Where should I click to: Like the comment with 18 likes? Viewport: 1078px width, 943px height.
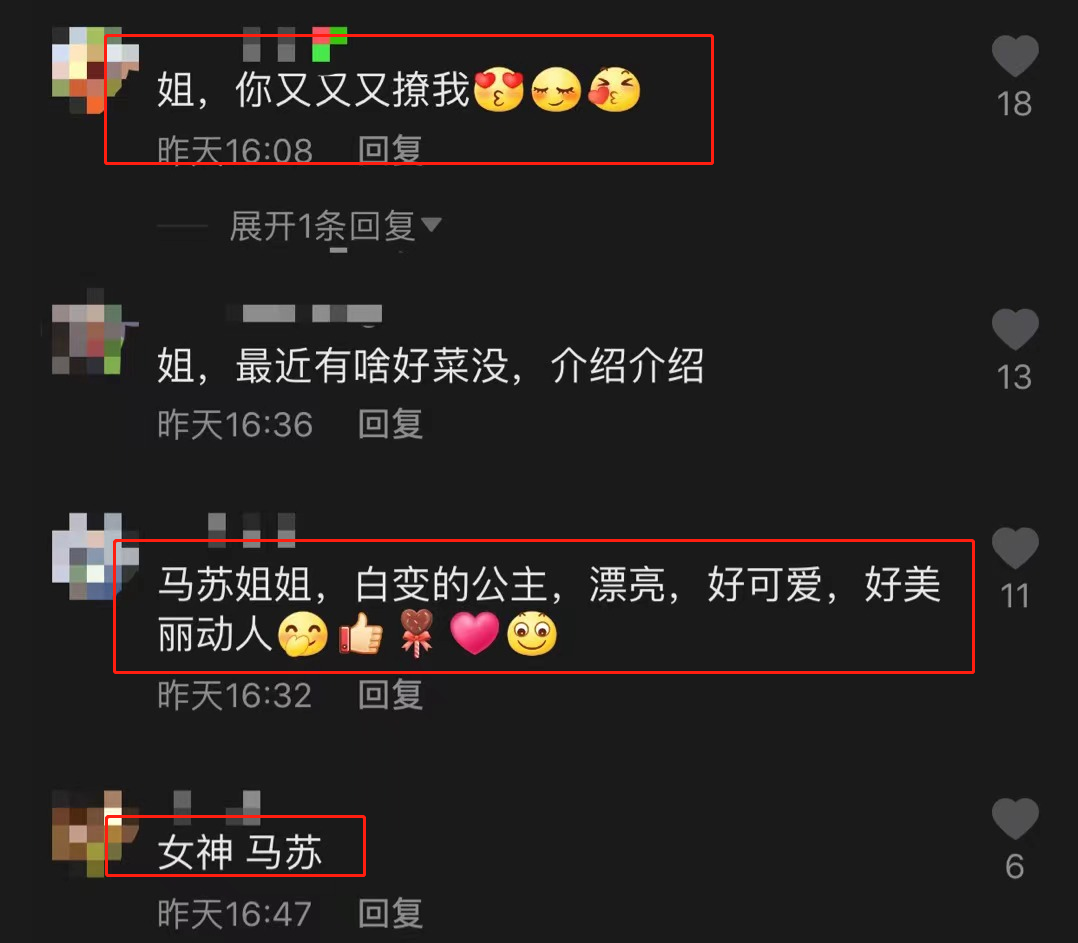[1015, 56]
